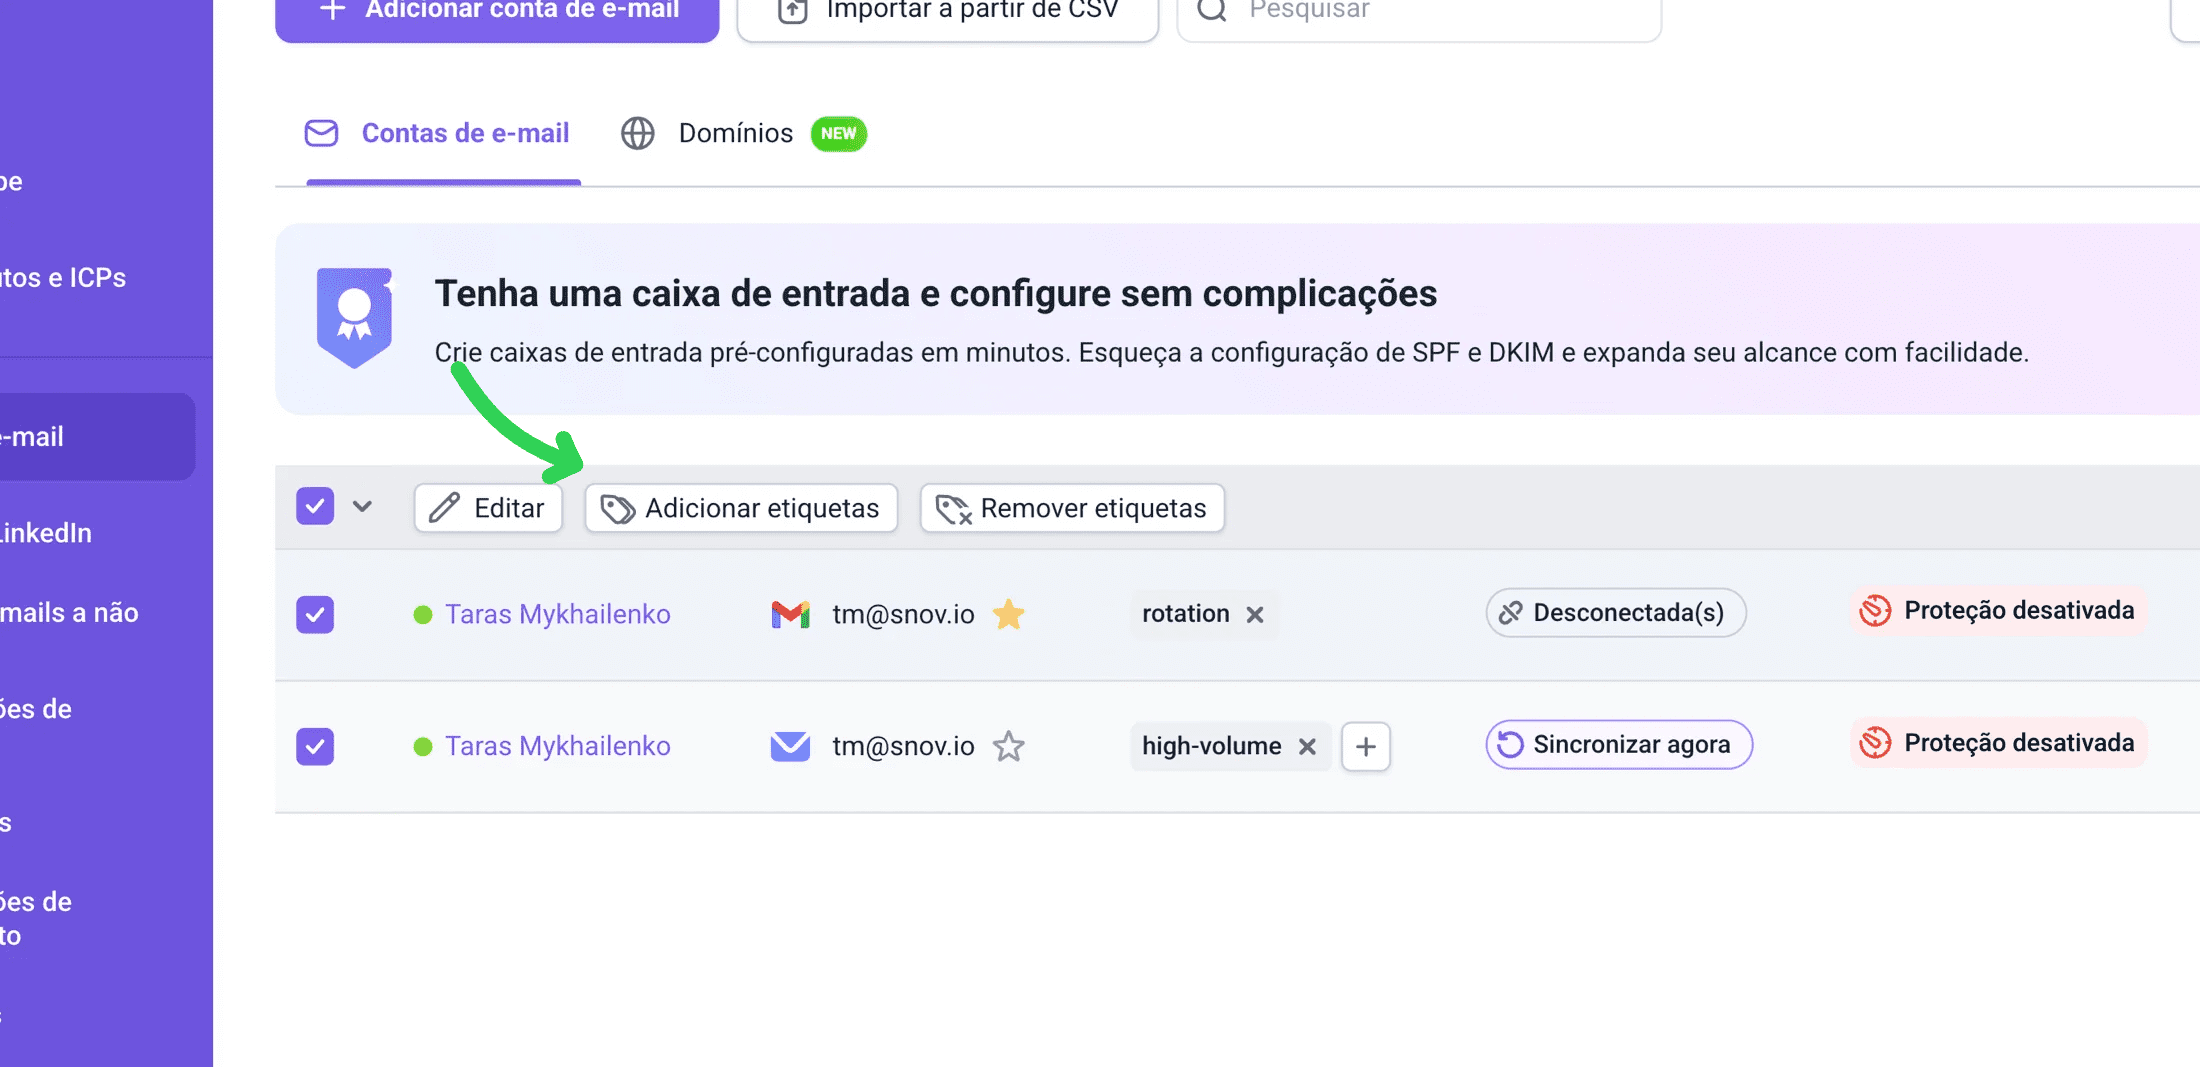Remove the rotation tag
This screenshot has height=1067, width=2200.
(x=1255, y=614)
